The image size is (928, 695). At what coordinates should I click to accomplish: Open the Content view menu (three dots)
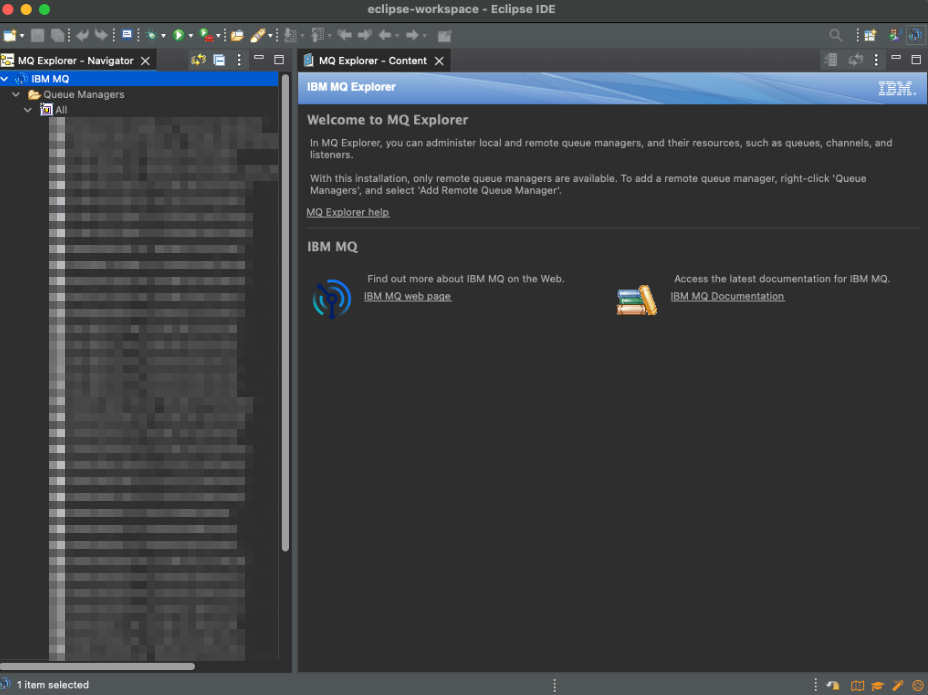tap(877, 60)
